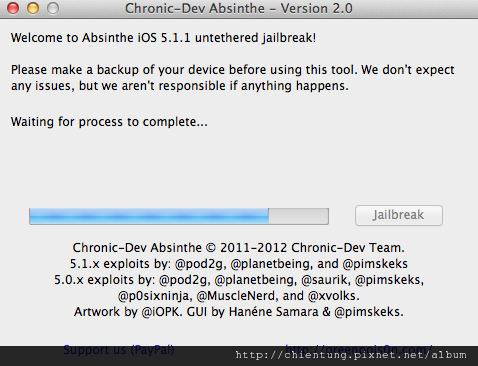The width and height of the screenshot is (478, 366).
Task: Click the 5.0.x exploits credit line
Action: point(239,280)
